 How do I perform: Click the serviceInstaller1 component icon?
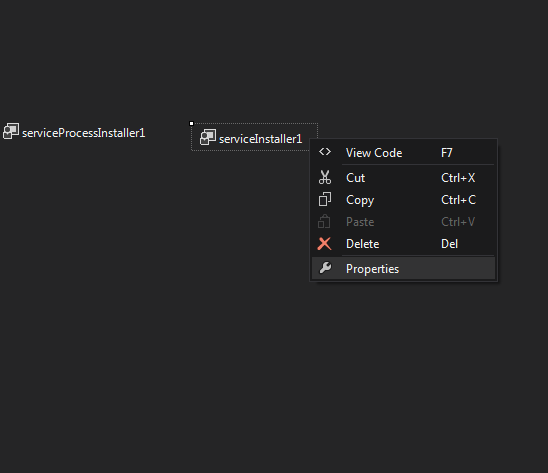click(x=208, y=137)
